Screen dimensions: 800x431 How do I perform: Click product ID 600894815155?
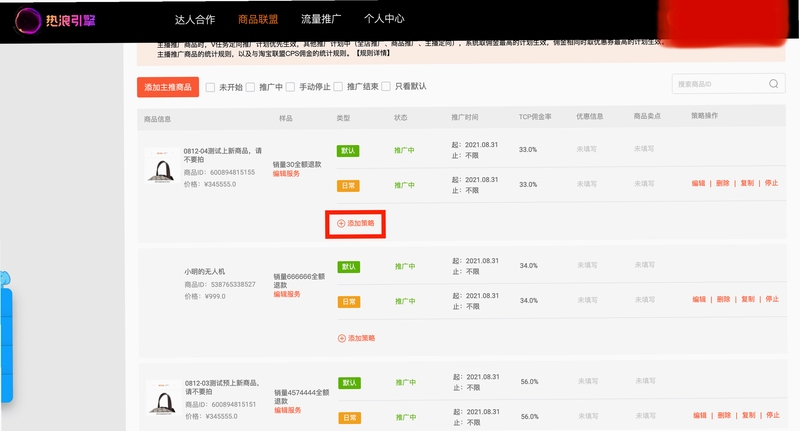pos(232,172)
